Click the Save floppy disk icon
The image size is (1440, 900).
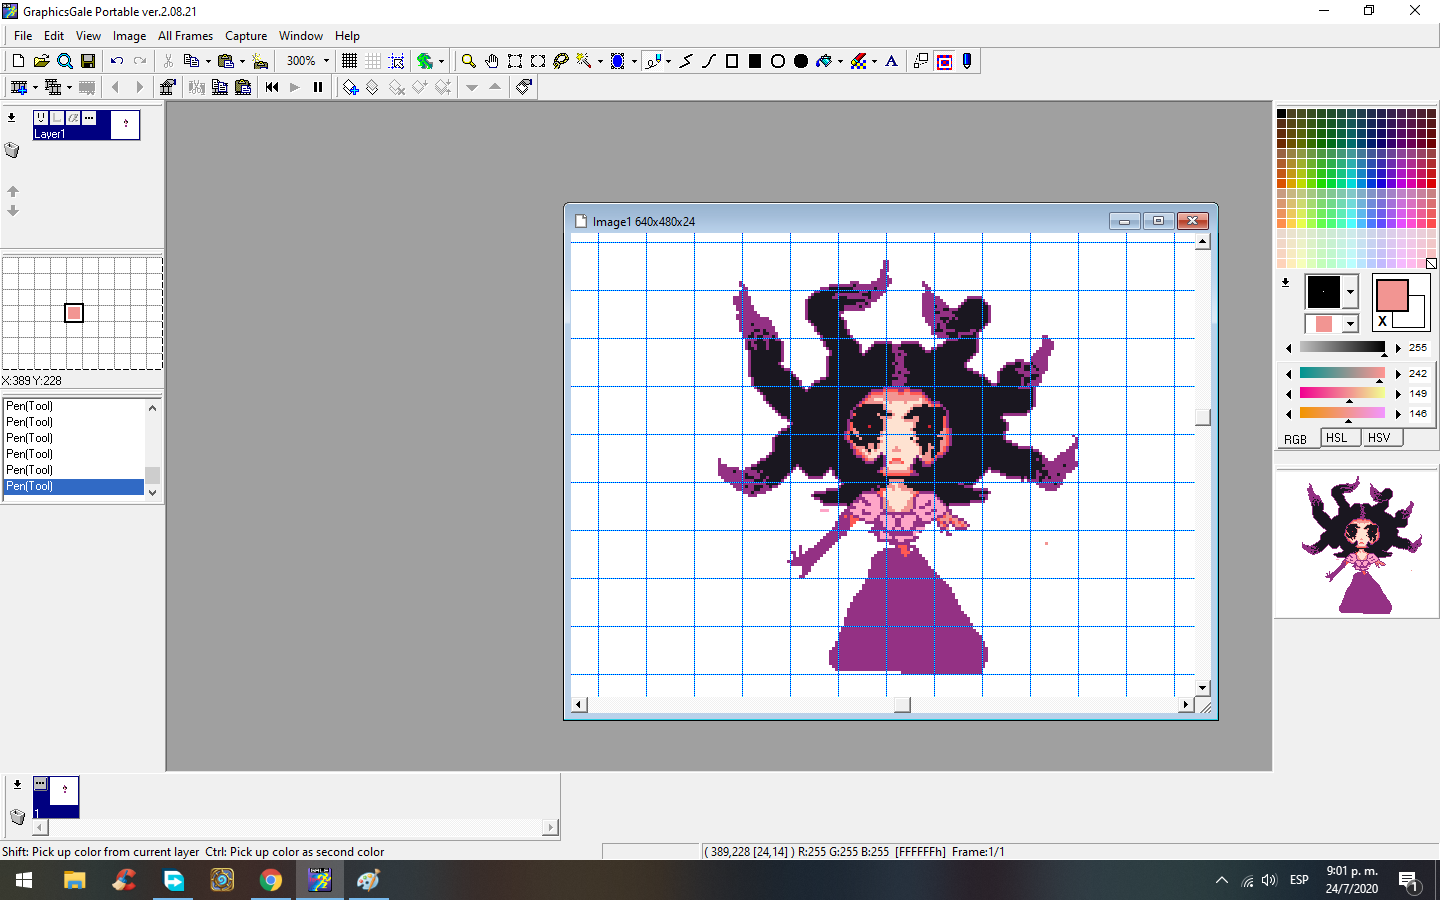88,61
